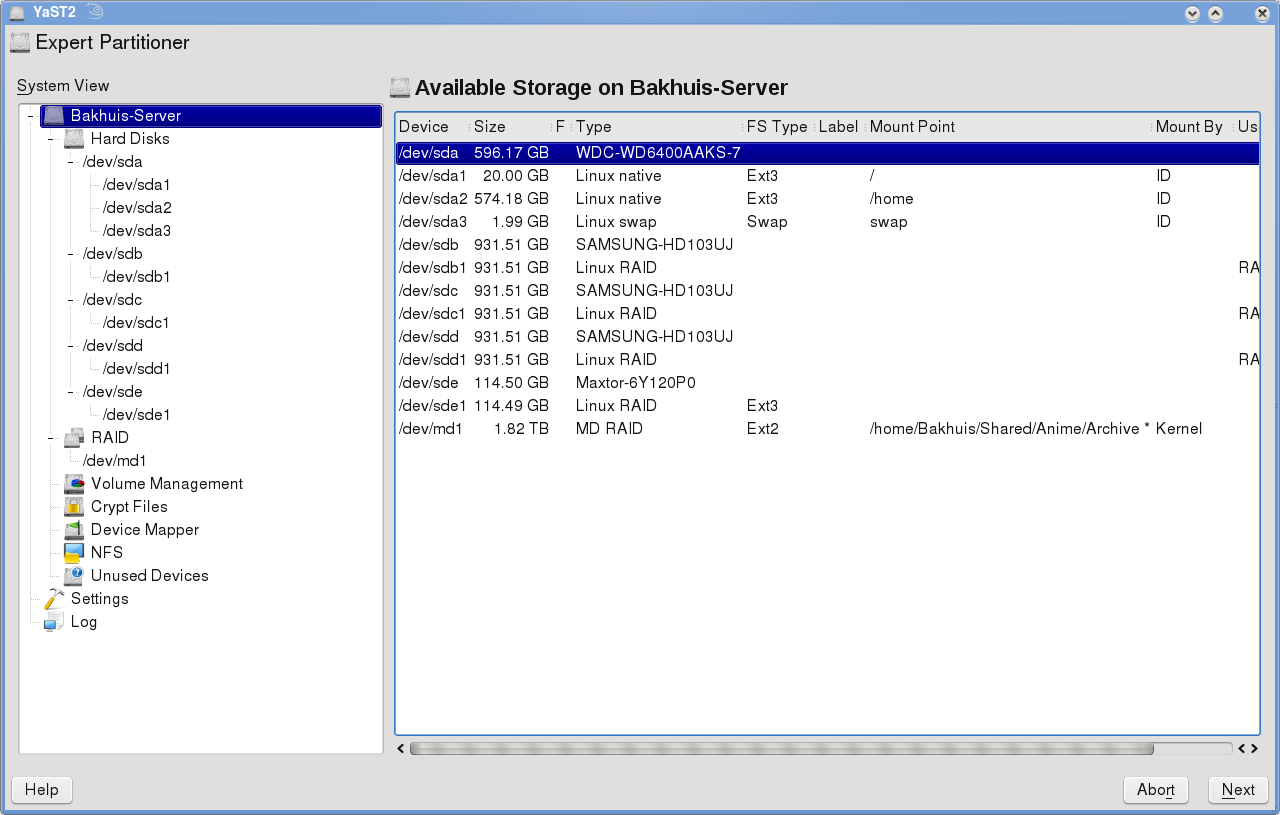Click the Abort button
The height and width of the screenshot is (815, 1280).
(1156, 790)
